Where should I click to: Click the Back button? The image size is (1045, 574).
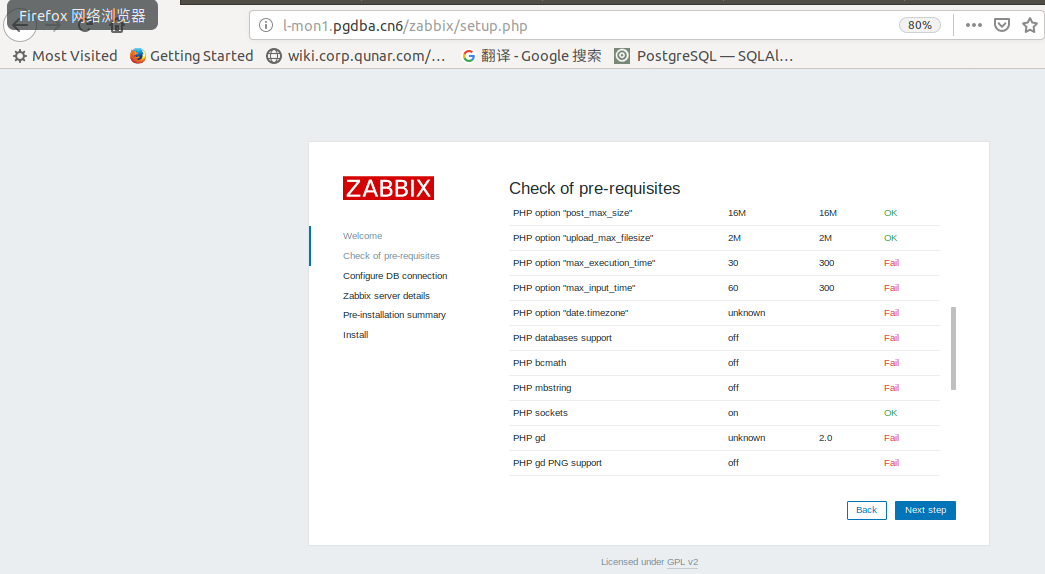point(866,510)
